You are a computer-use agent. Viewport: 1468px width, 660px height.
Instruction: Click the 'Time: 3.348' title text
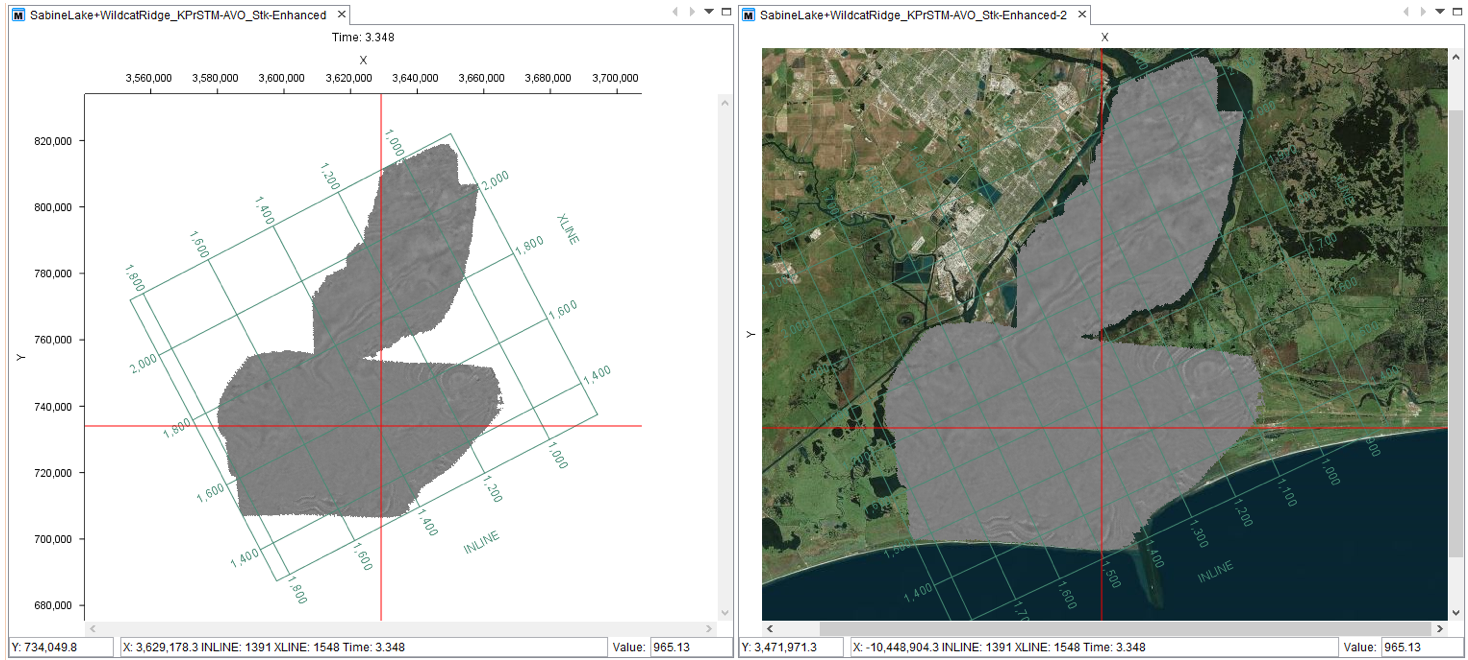pyautogui.click(x=363, y=37)
